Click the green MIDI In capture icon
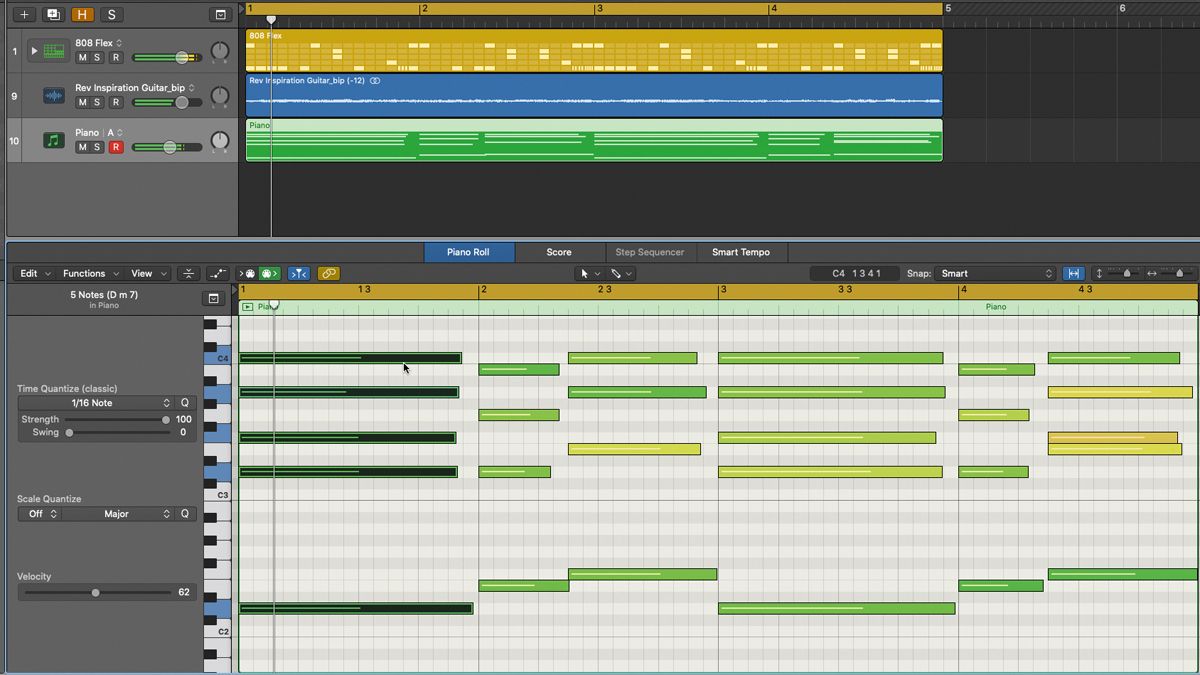1200x675 pixels. point(270,273)
